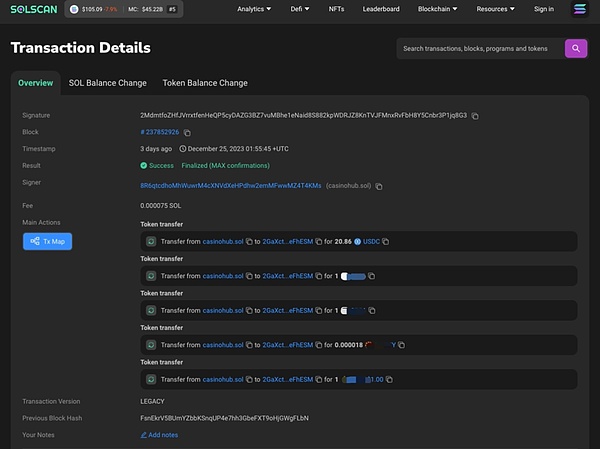This screenshot has width=600, height=449.
Task: Copy the transaction signature
Action: [475, 116]
